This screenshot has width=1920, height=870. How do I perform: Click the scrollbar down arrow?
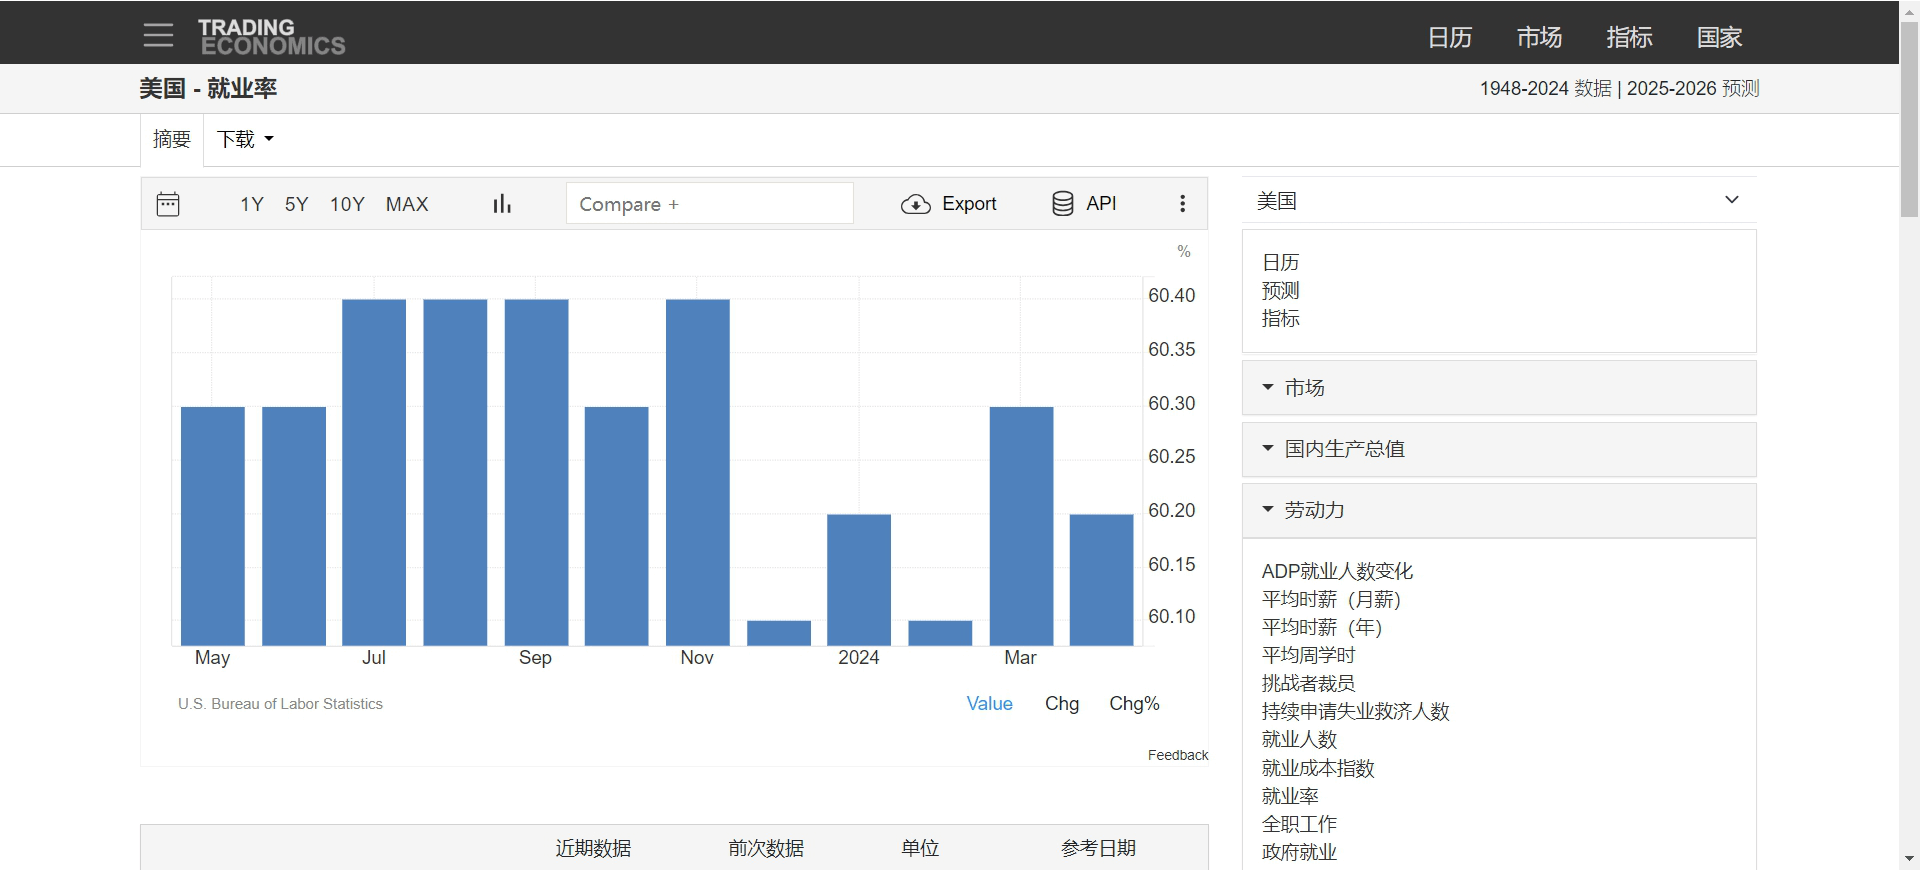(x=1909, y=859)
